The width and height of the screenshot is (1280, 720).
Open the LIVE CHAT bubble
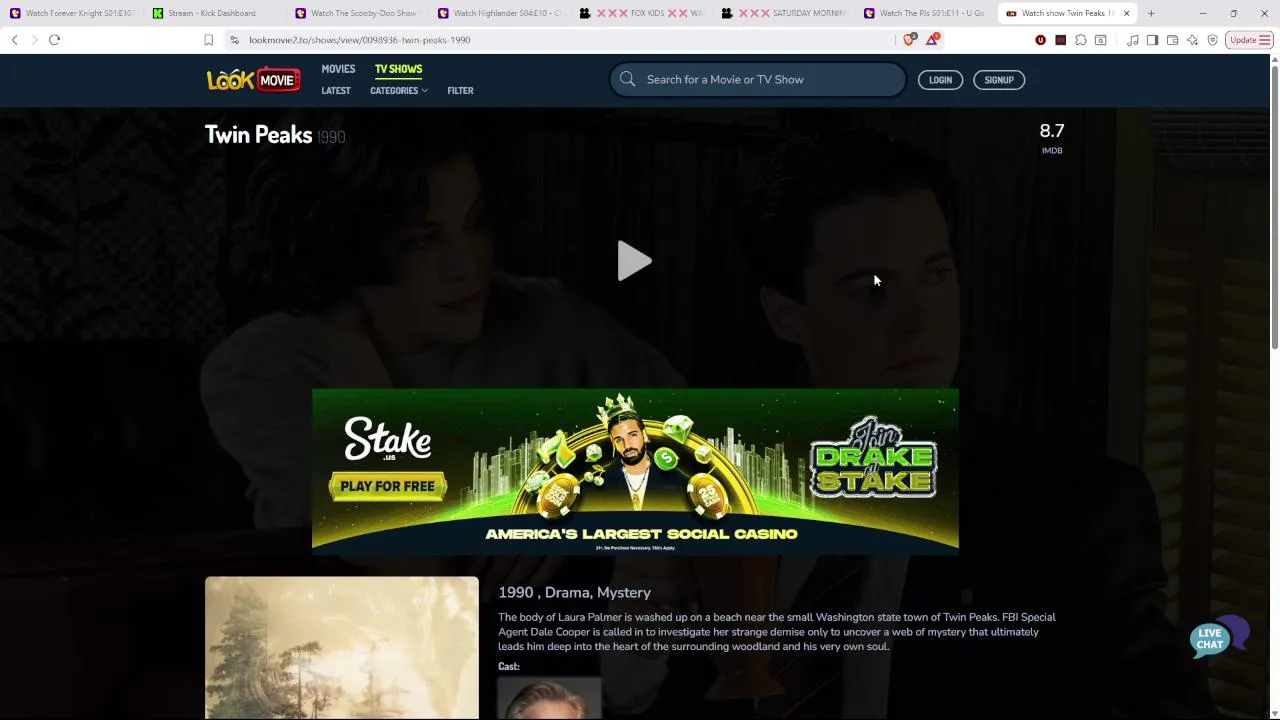click(1219, 637)
